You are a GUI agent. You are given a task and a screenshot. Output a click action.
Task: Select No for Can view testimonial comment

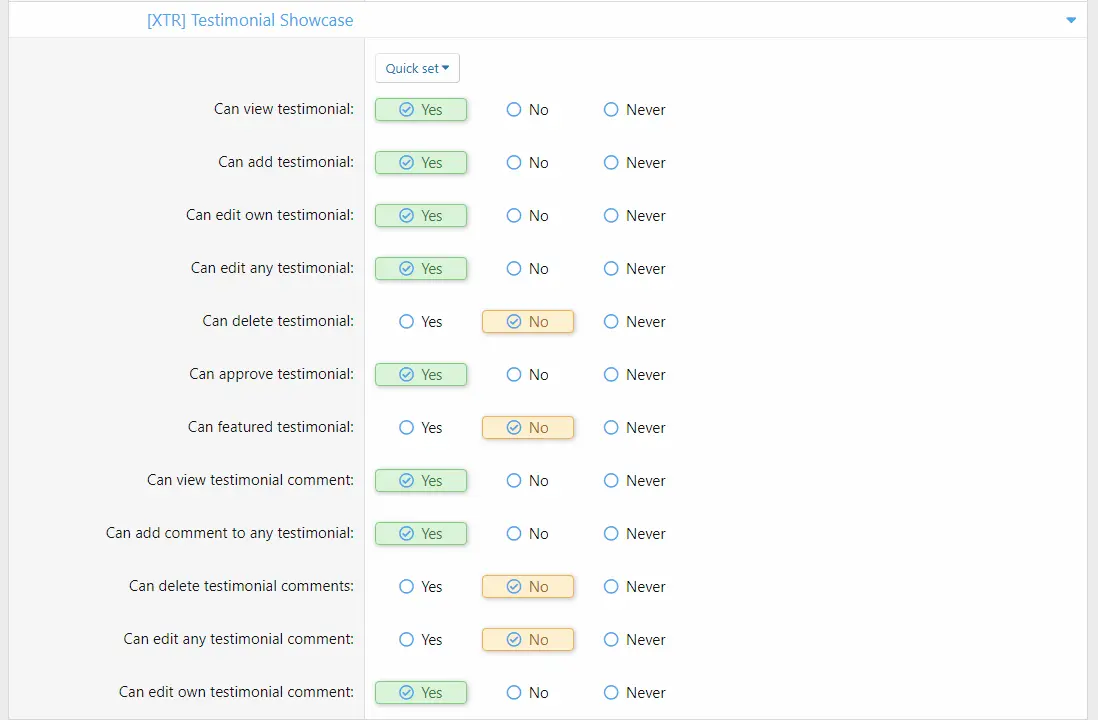click(527, 480)
